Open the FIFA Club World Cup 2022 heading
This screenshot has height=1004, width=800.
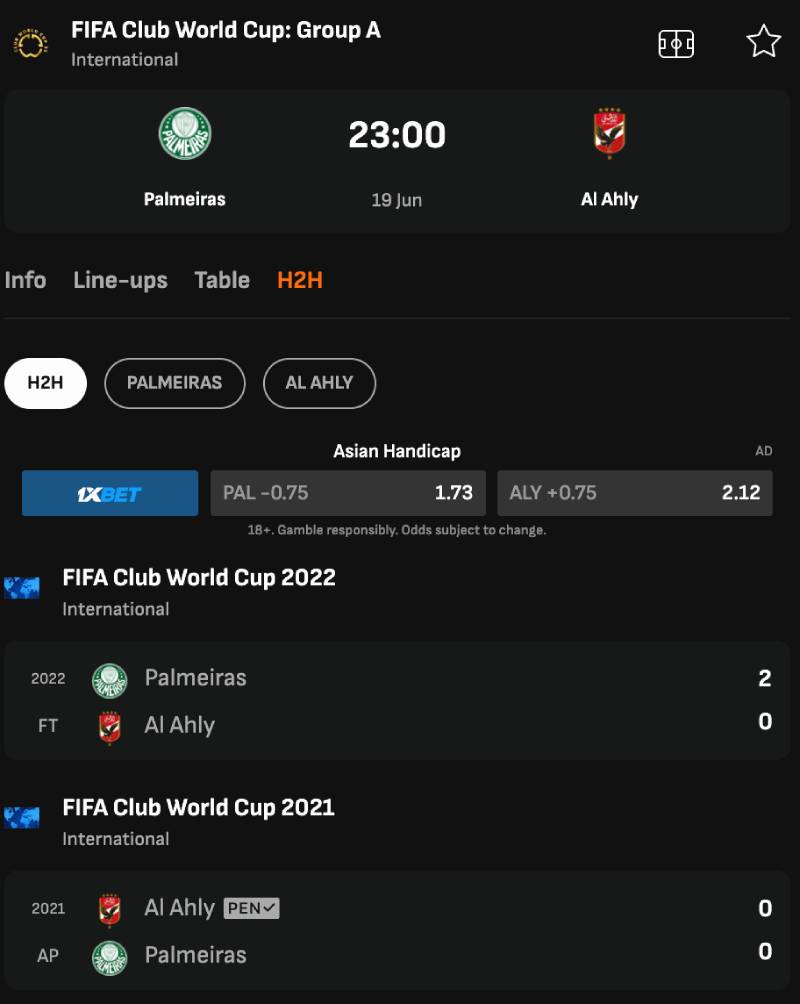[199, 578]
